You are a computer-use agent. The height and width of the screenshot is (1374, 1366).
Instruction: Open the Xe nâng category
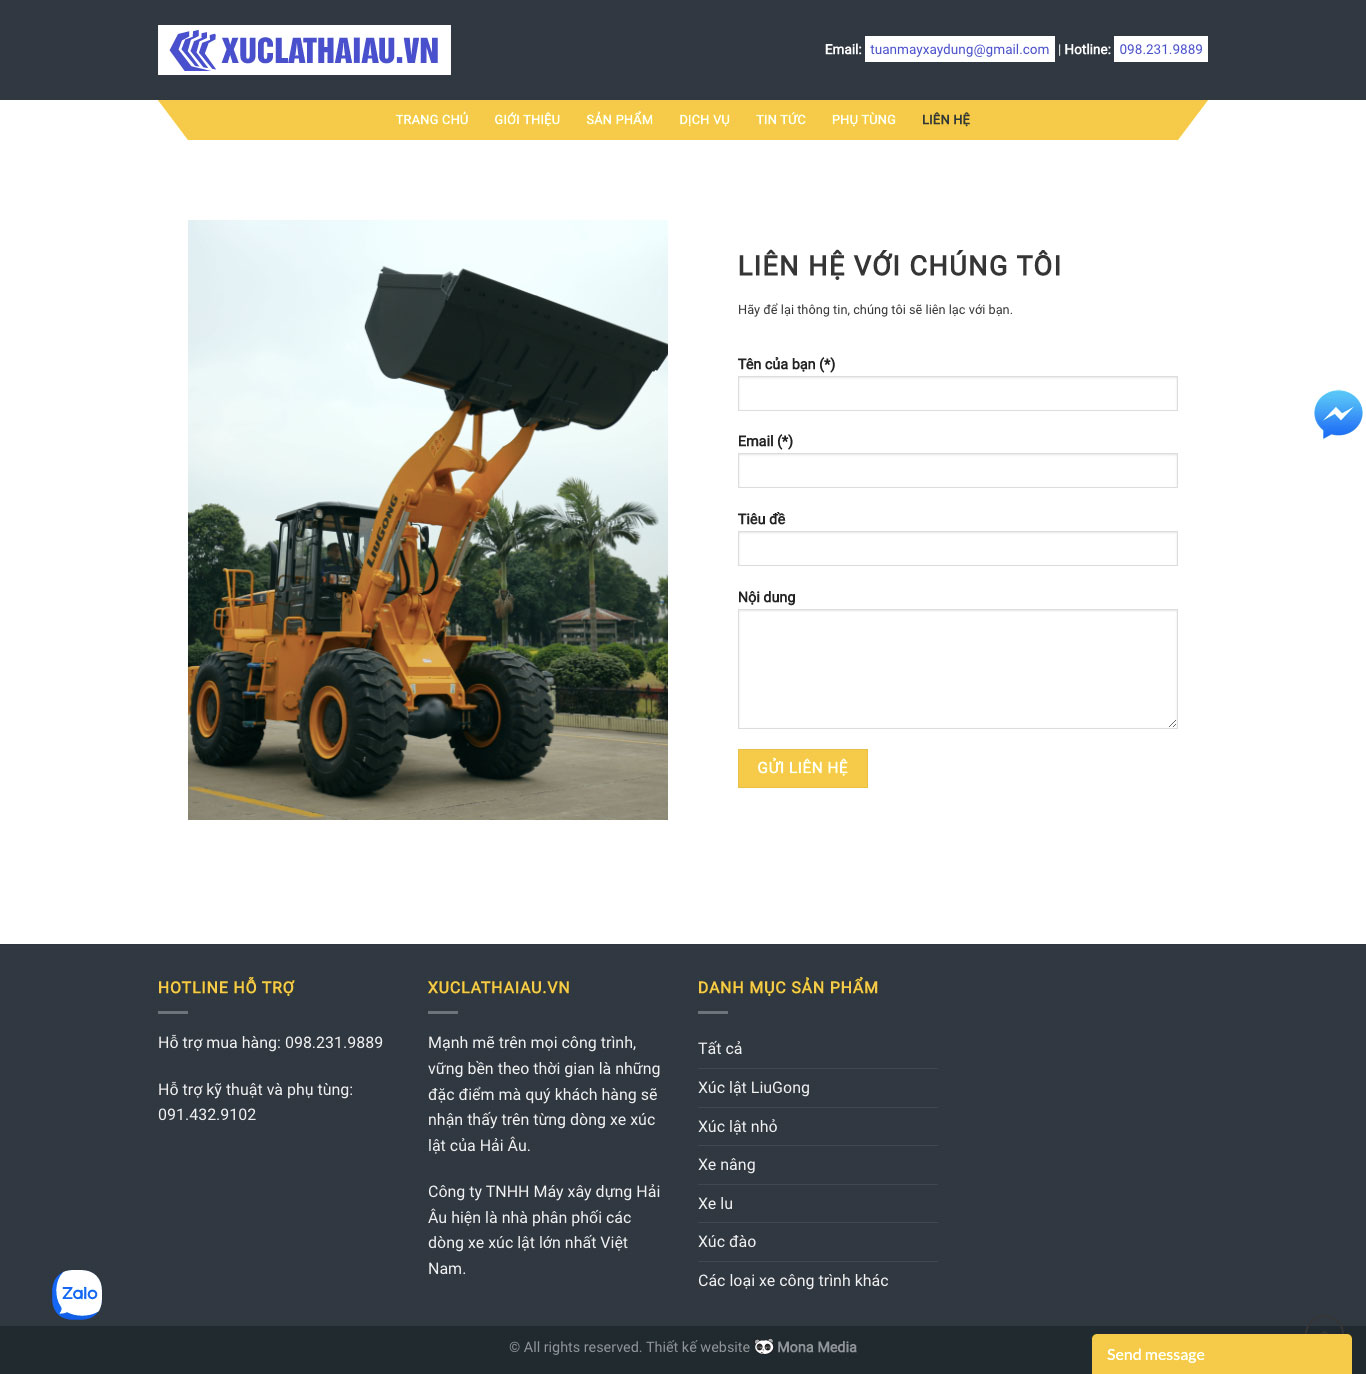pos(727,1165)
